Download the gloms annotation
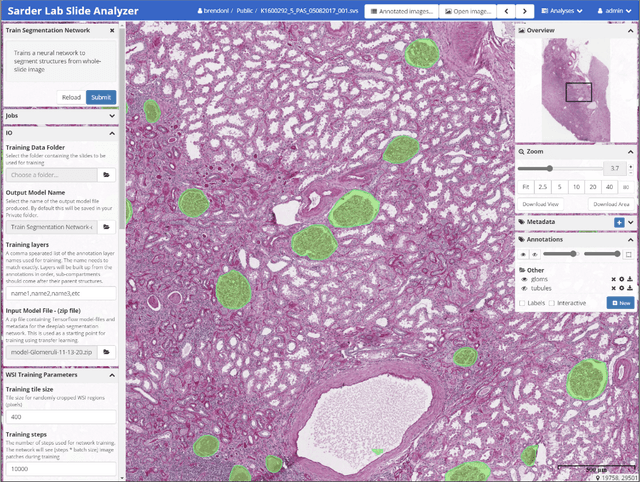The height and width of the screenshot is (482, 640). pyautogui.click(x=630, y=279)
